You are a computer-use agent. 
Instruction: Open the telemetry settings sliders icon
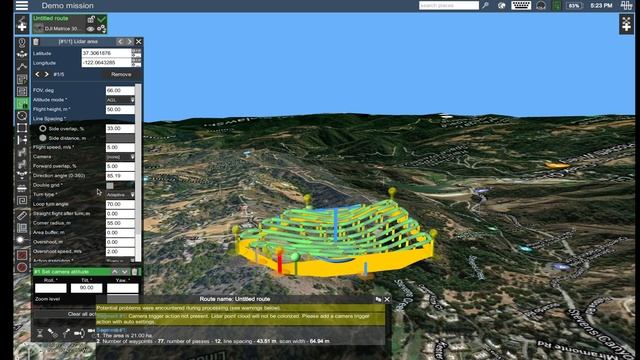pyautogui.click(x=627, y=5)
